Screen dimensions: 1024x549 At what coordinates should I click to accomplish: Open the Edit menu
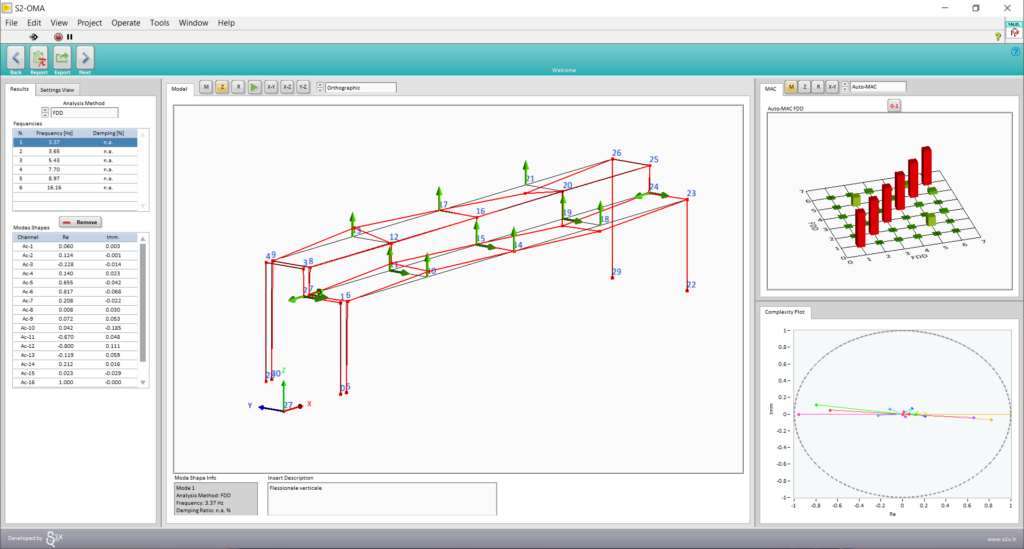(34, 23)
